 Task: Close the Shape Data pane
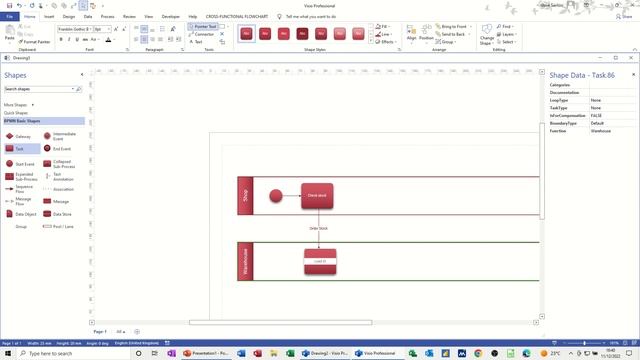[633, 75]
